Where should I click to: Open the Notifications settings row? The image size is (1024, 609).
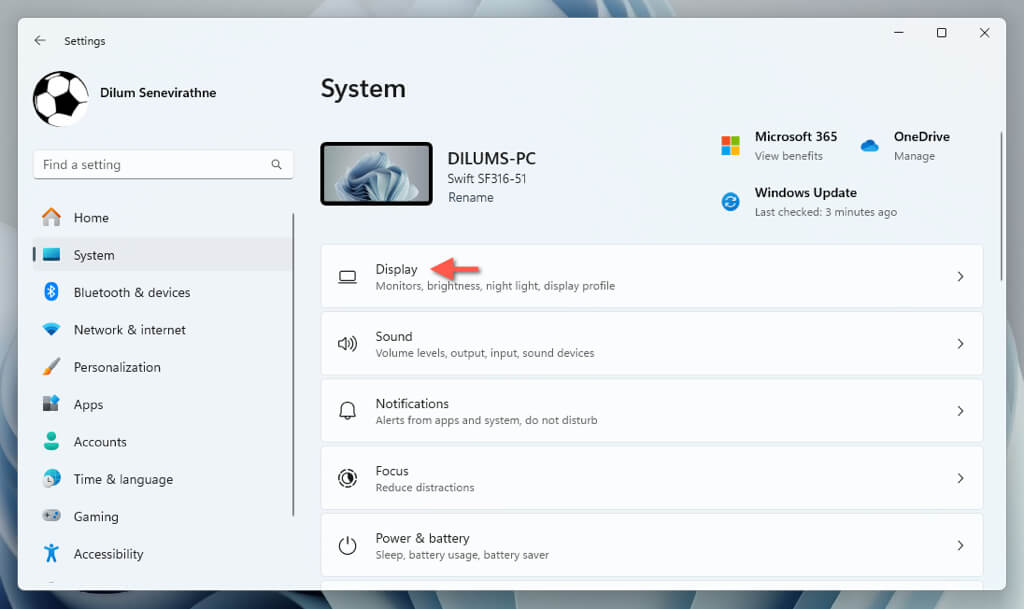[652, 411]
